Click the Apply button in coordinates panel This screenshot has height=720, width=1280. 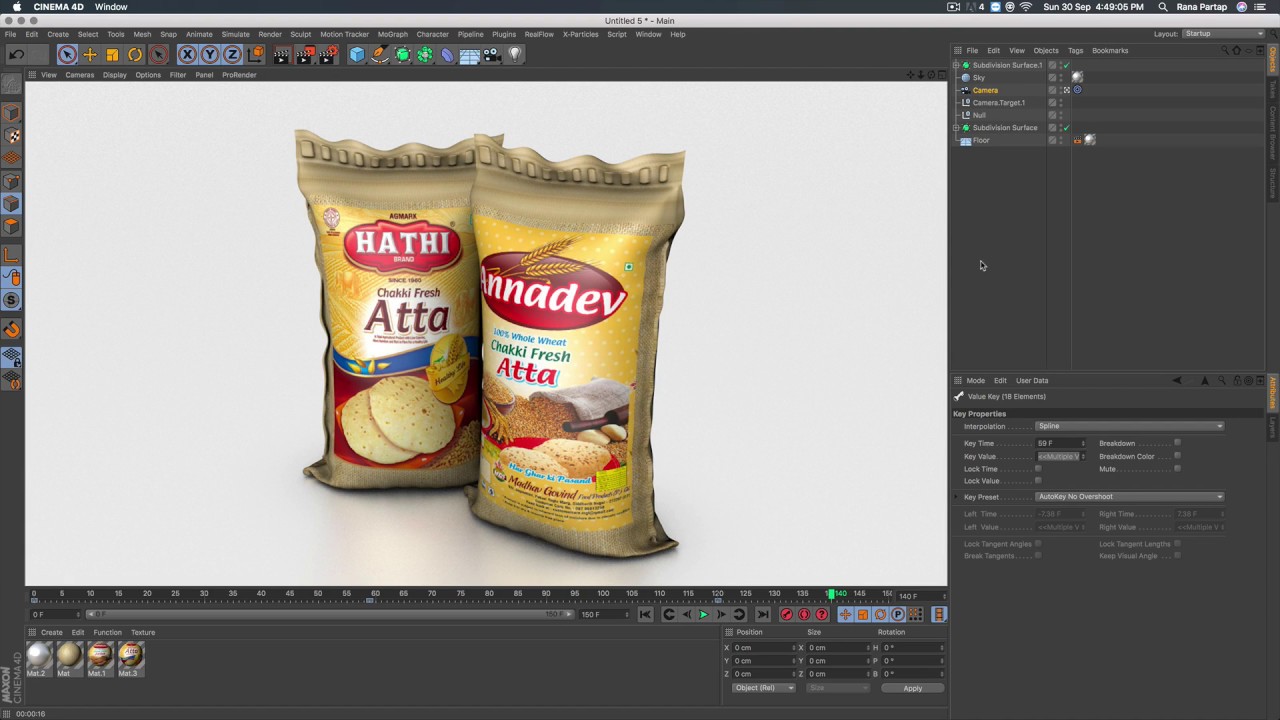pos(913,688)
